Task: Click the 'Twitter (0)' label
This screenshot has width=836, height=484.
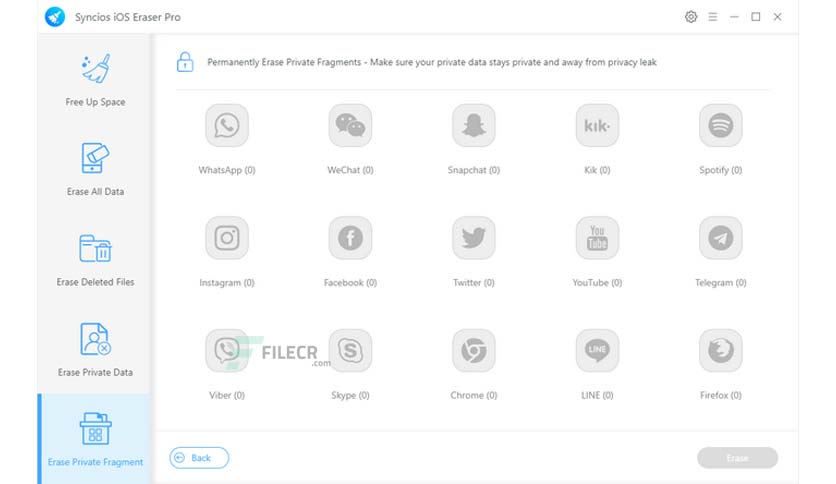Action: [x=473, y=283]
